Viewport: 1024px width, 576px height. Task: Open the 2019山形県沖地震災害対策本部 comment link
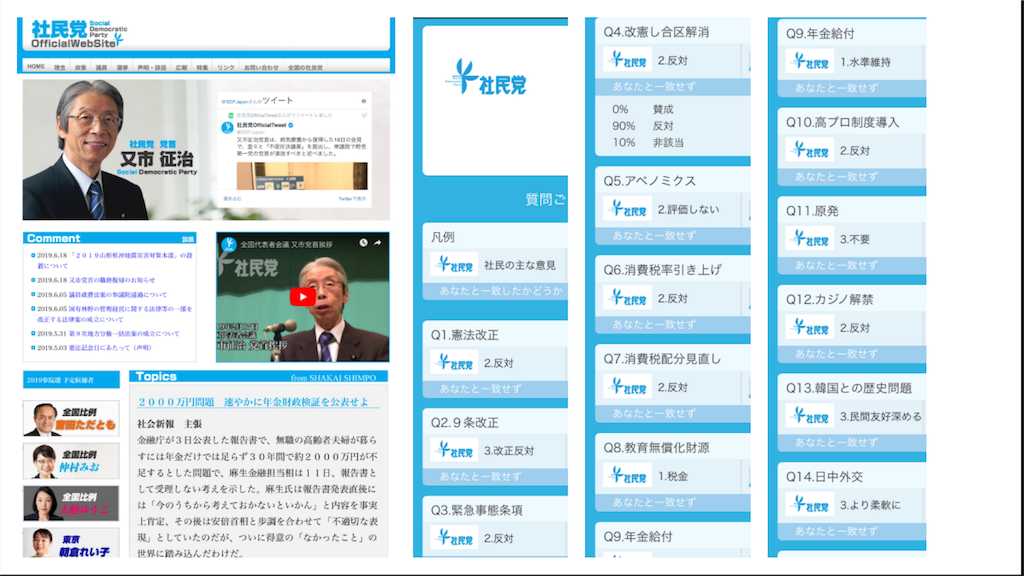pos(115,261)
